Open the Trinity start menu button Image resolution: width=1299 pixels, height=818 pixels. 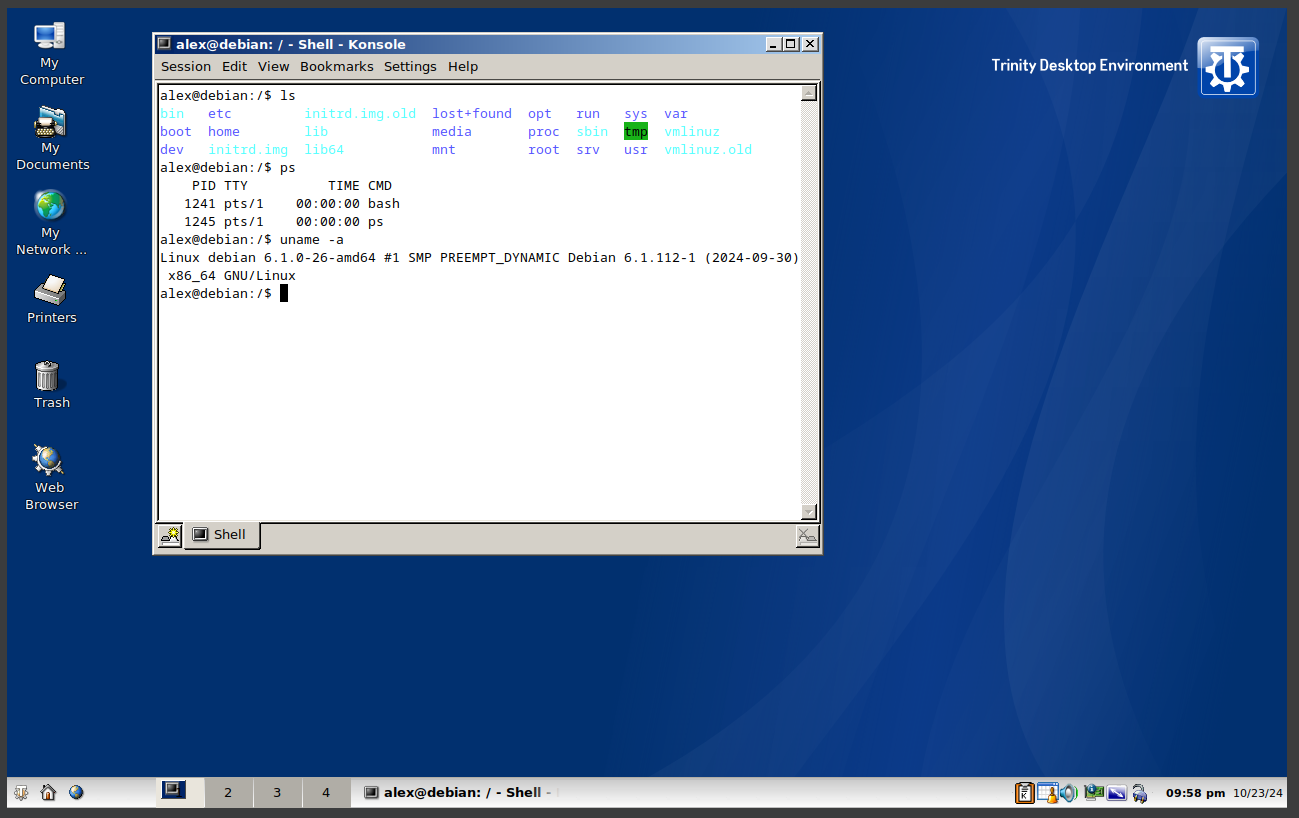pos(21,793)
